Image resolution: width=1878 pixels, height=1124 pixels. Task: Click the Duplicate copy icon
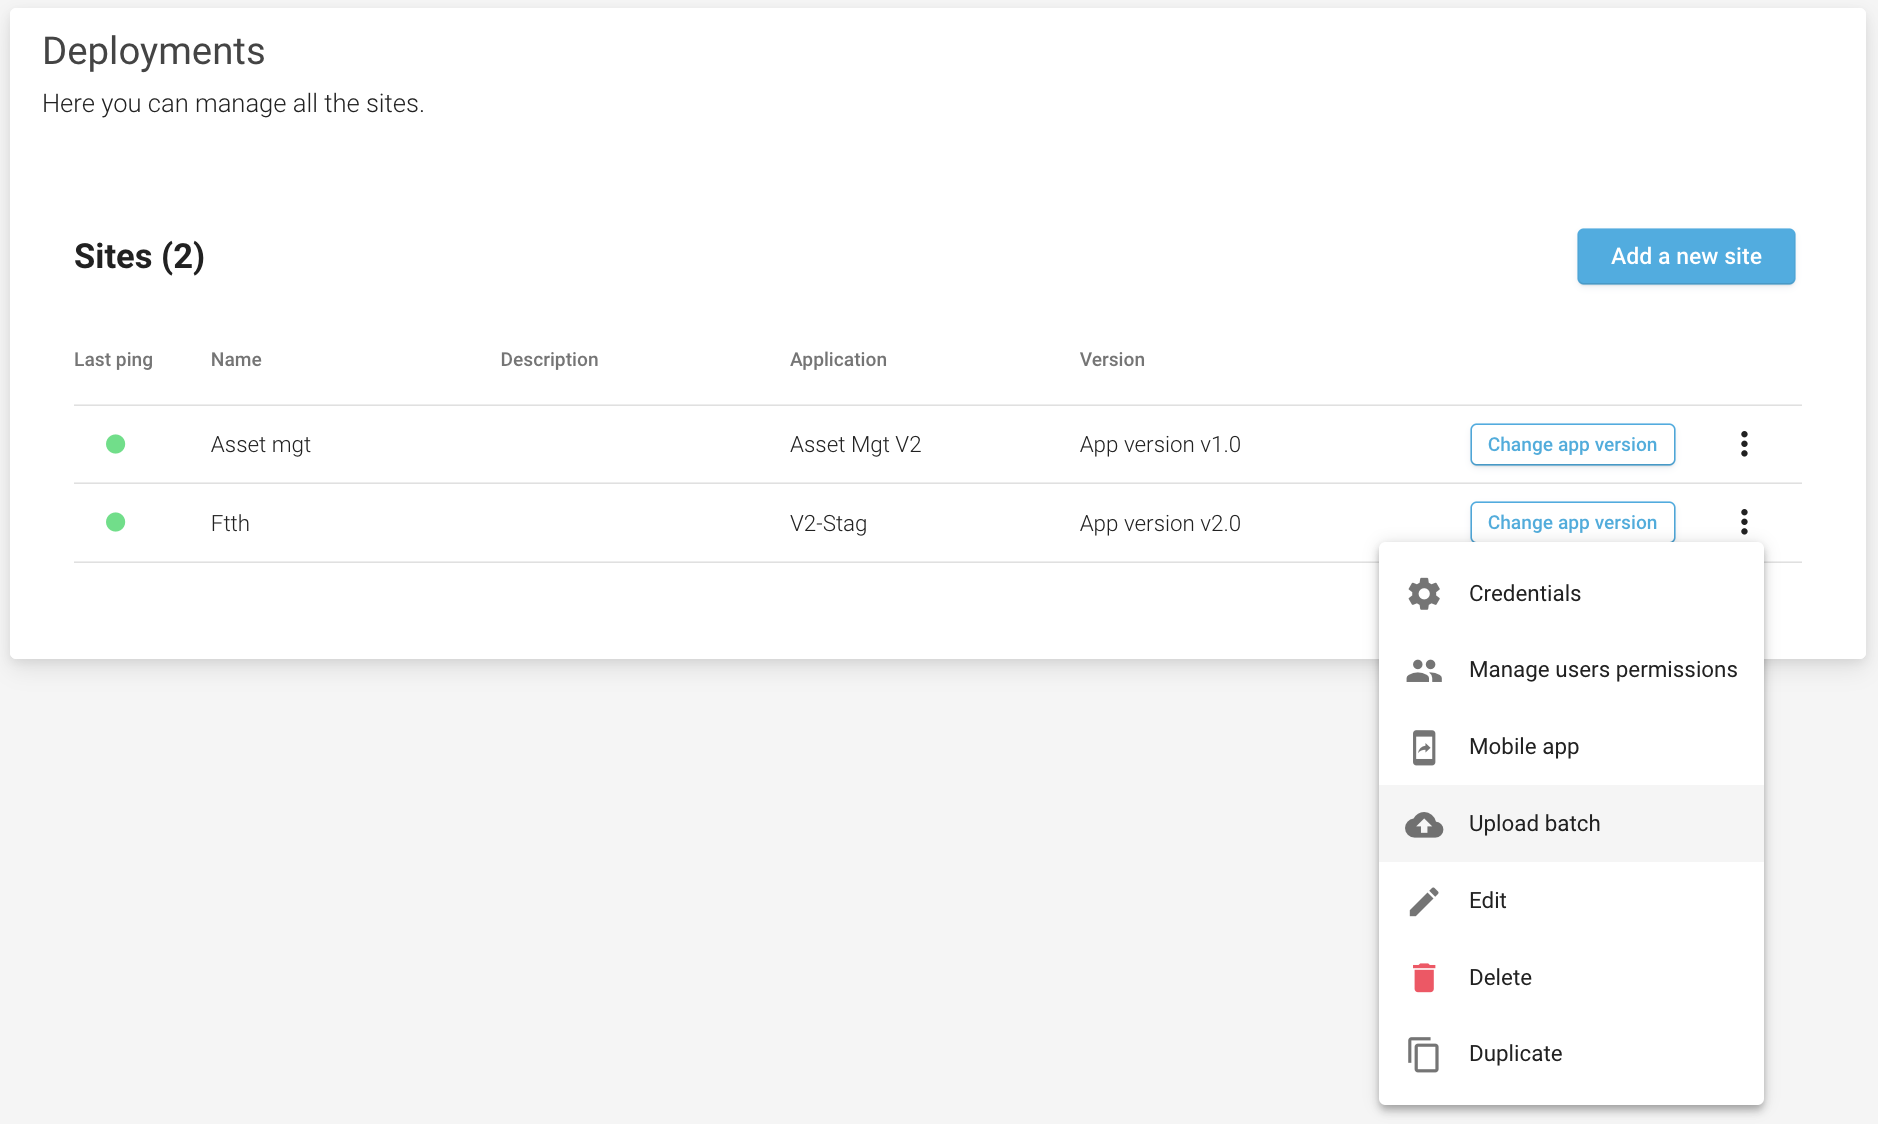1424,1054
